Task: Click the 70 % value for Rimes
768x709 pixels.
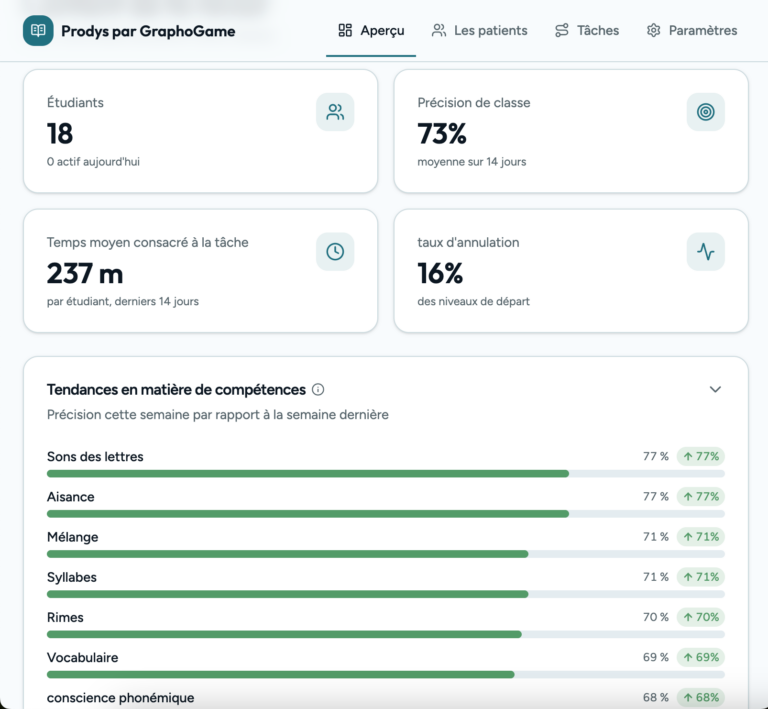Action: 655,617
